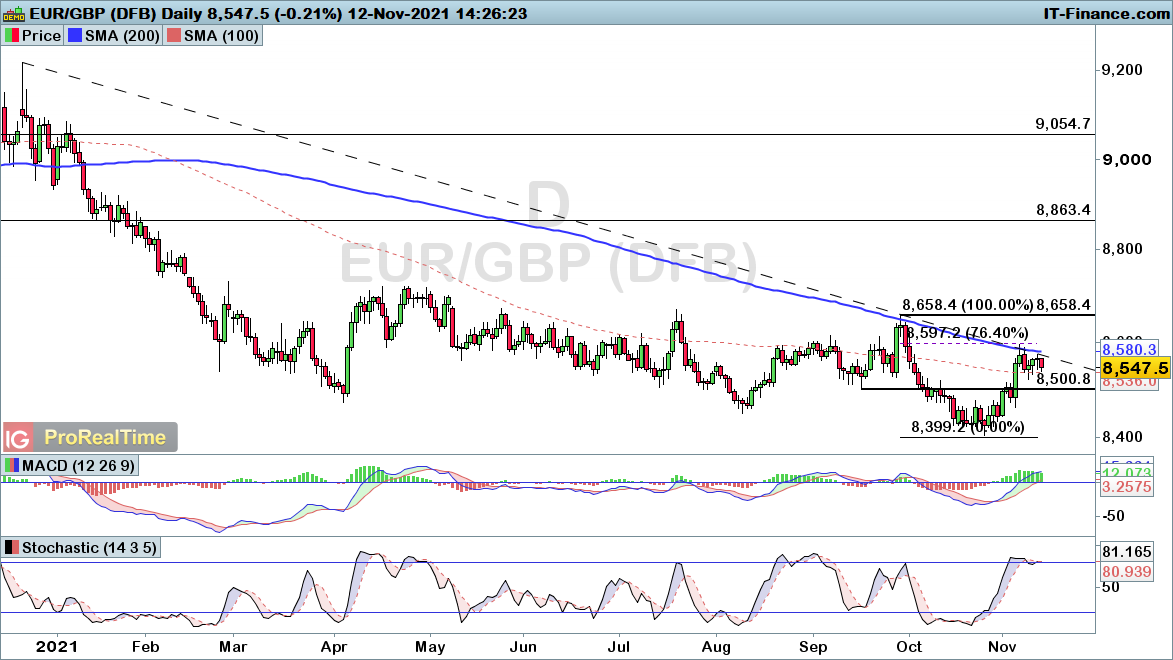Open SMA (200) indicator settings

122,35
